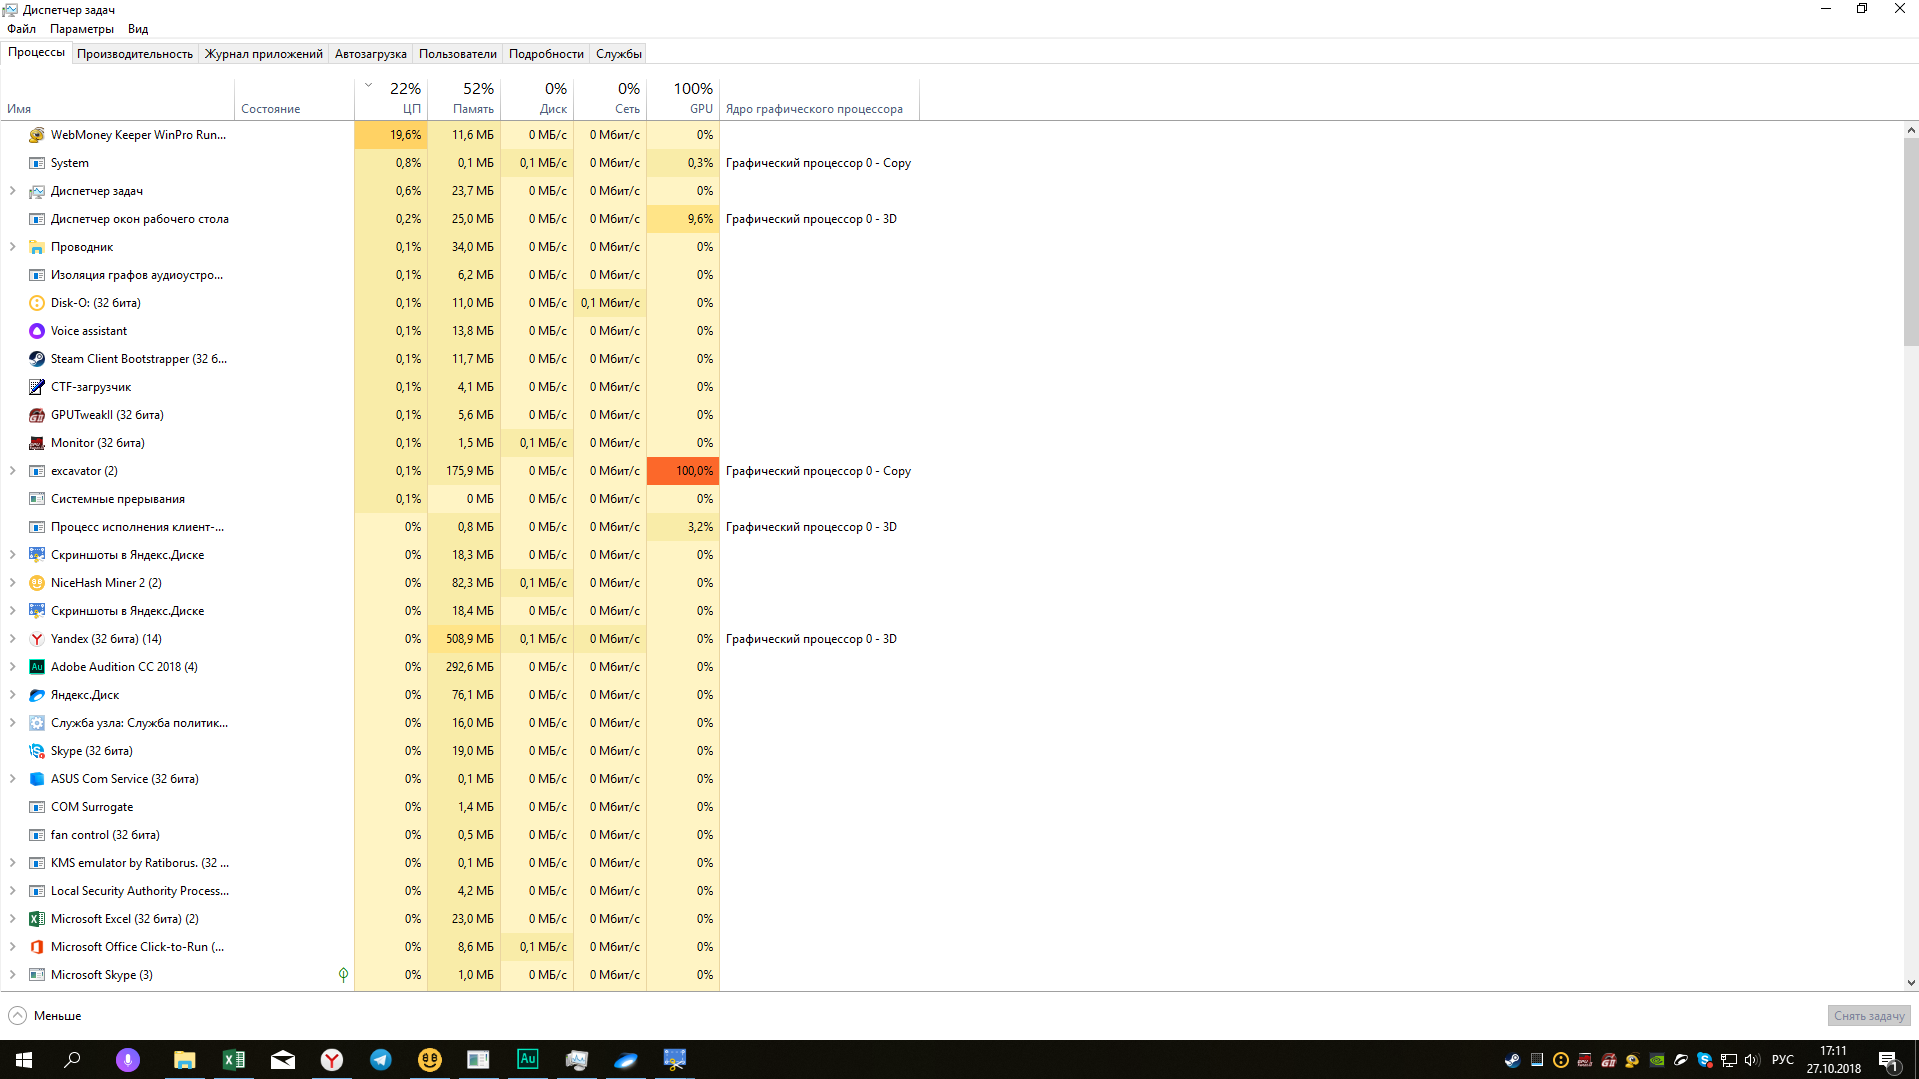Screen dimensions: 1919x1079
Task: Expand the excavator (2) process group
Action: click(12, 471)
